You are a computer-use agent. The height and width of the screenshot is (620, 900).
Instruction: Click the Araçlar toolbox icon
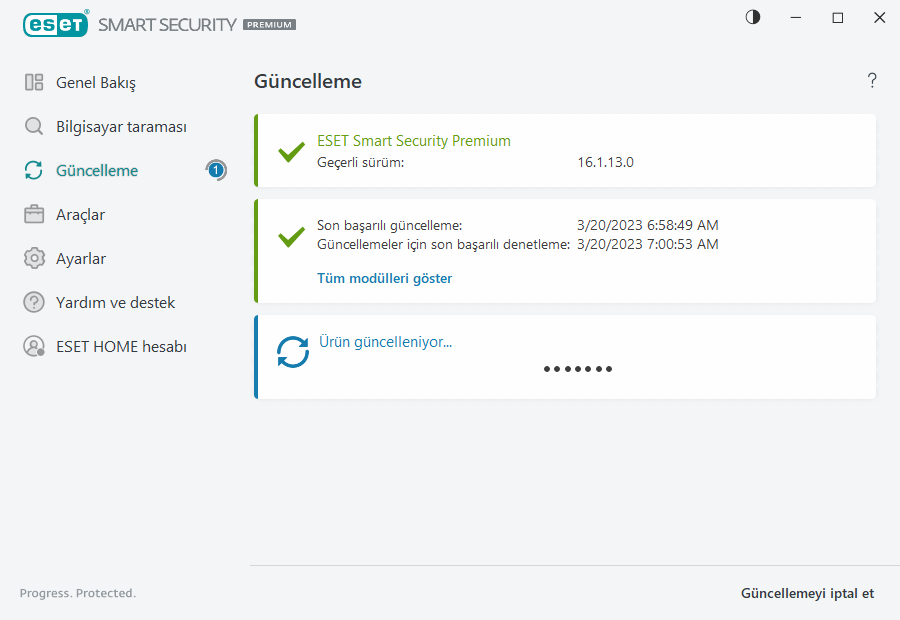(34, 215)
